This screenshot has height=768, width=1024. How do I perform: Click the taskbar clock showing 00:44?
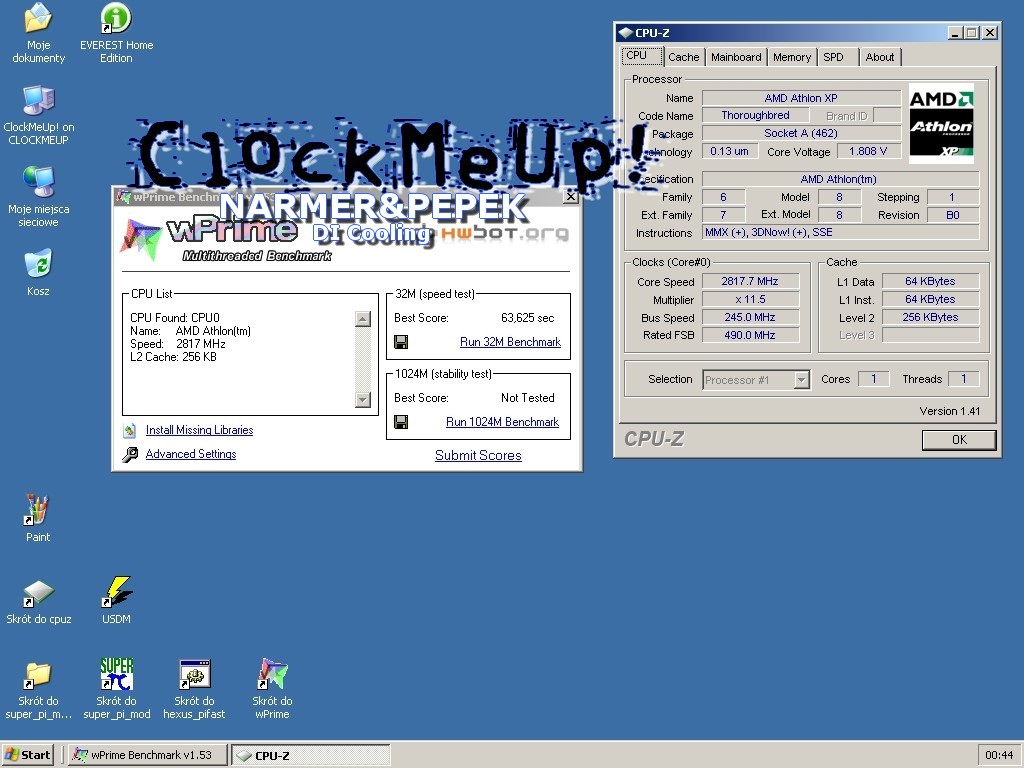[999, 755]
